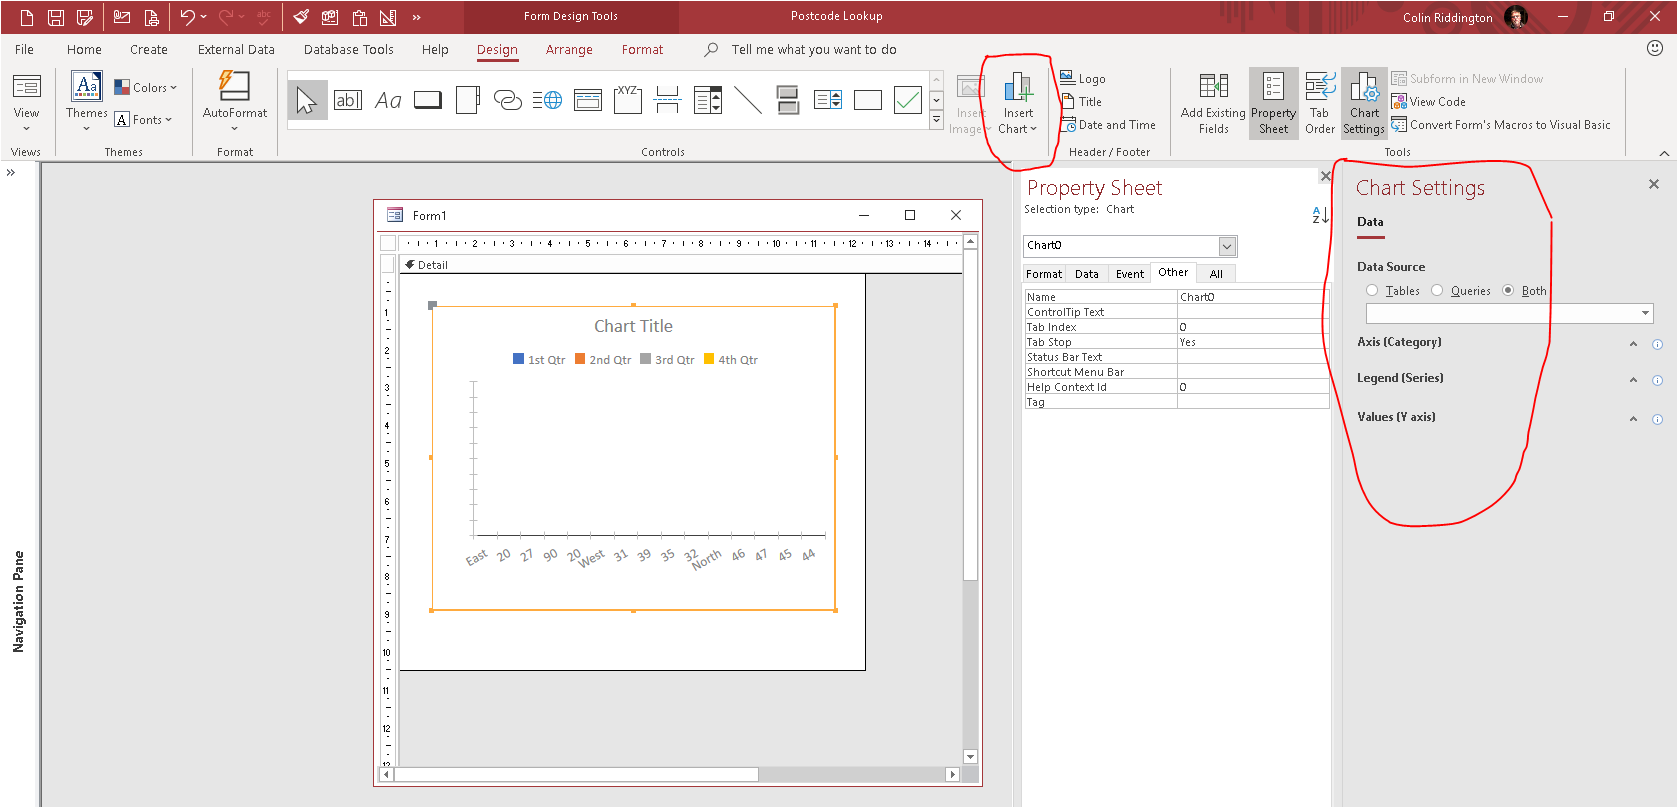The height and width of the screenshot is (808, 1678).
Task: Choose the Check Box control icon
Action: (x=908, y=99)
